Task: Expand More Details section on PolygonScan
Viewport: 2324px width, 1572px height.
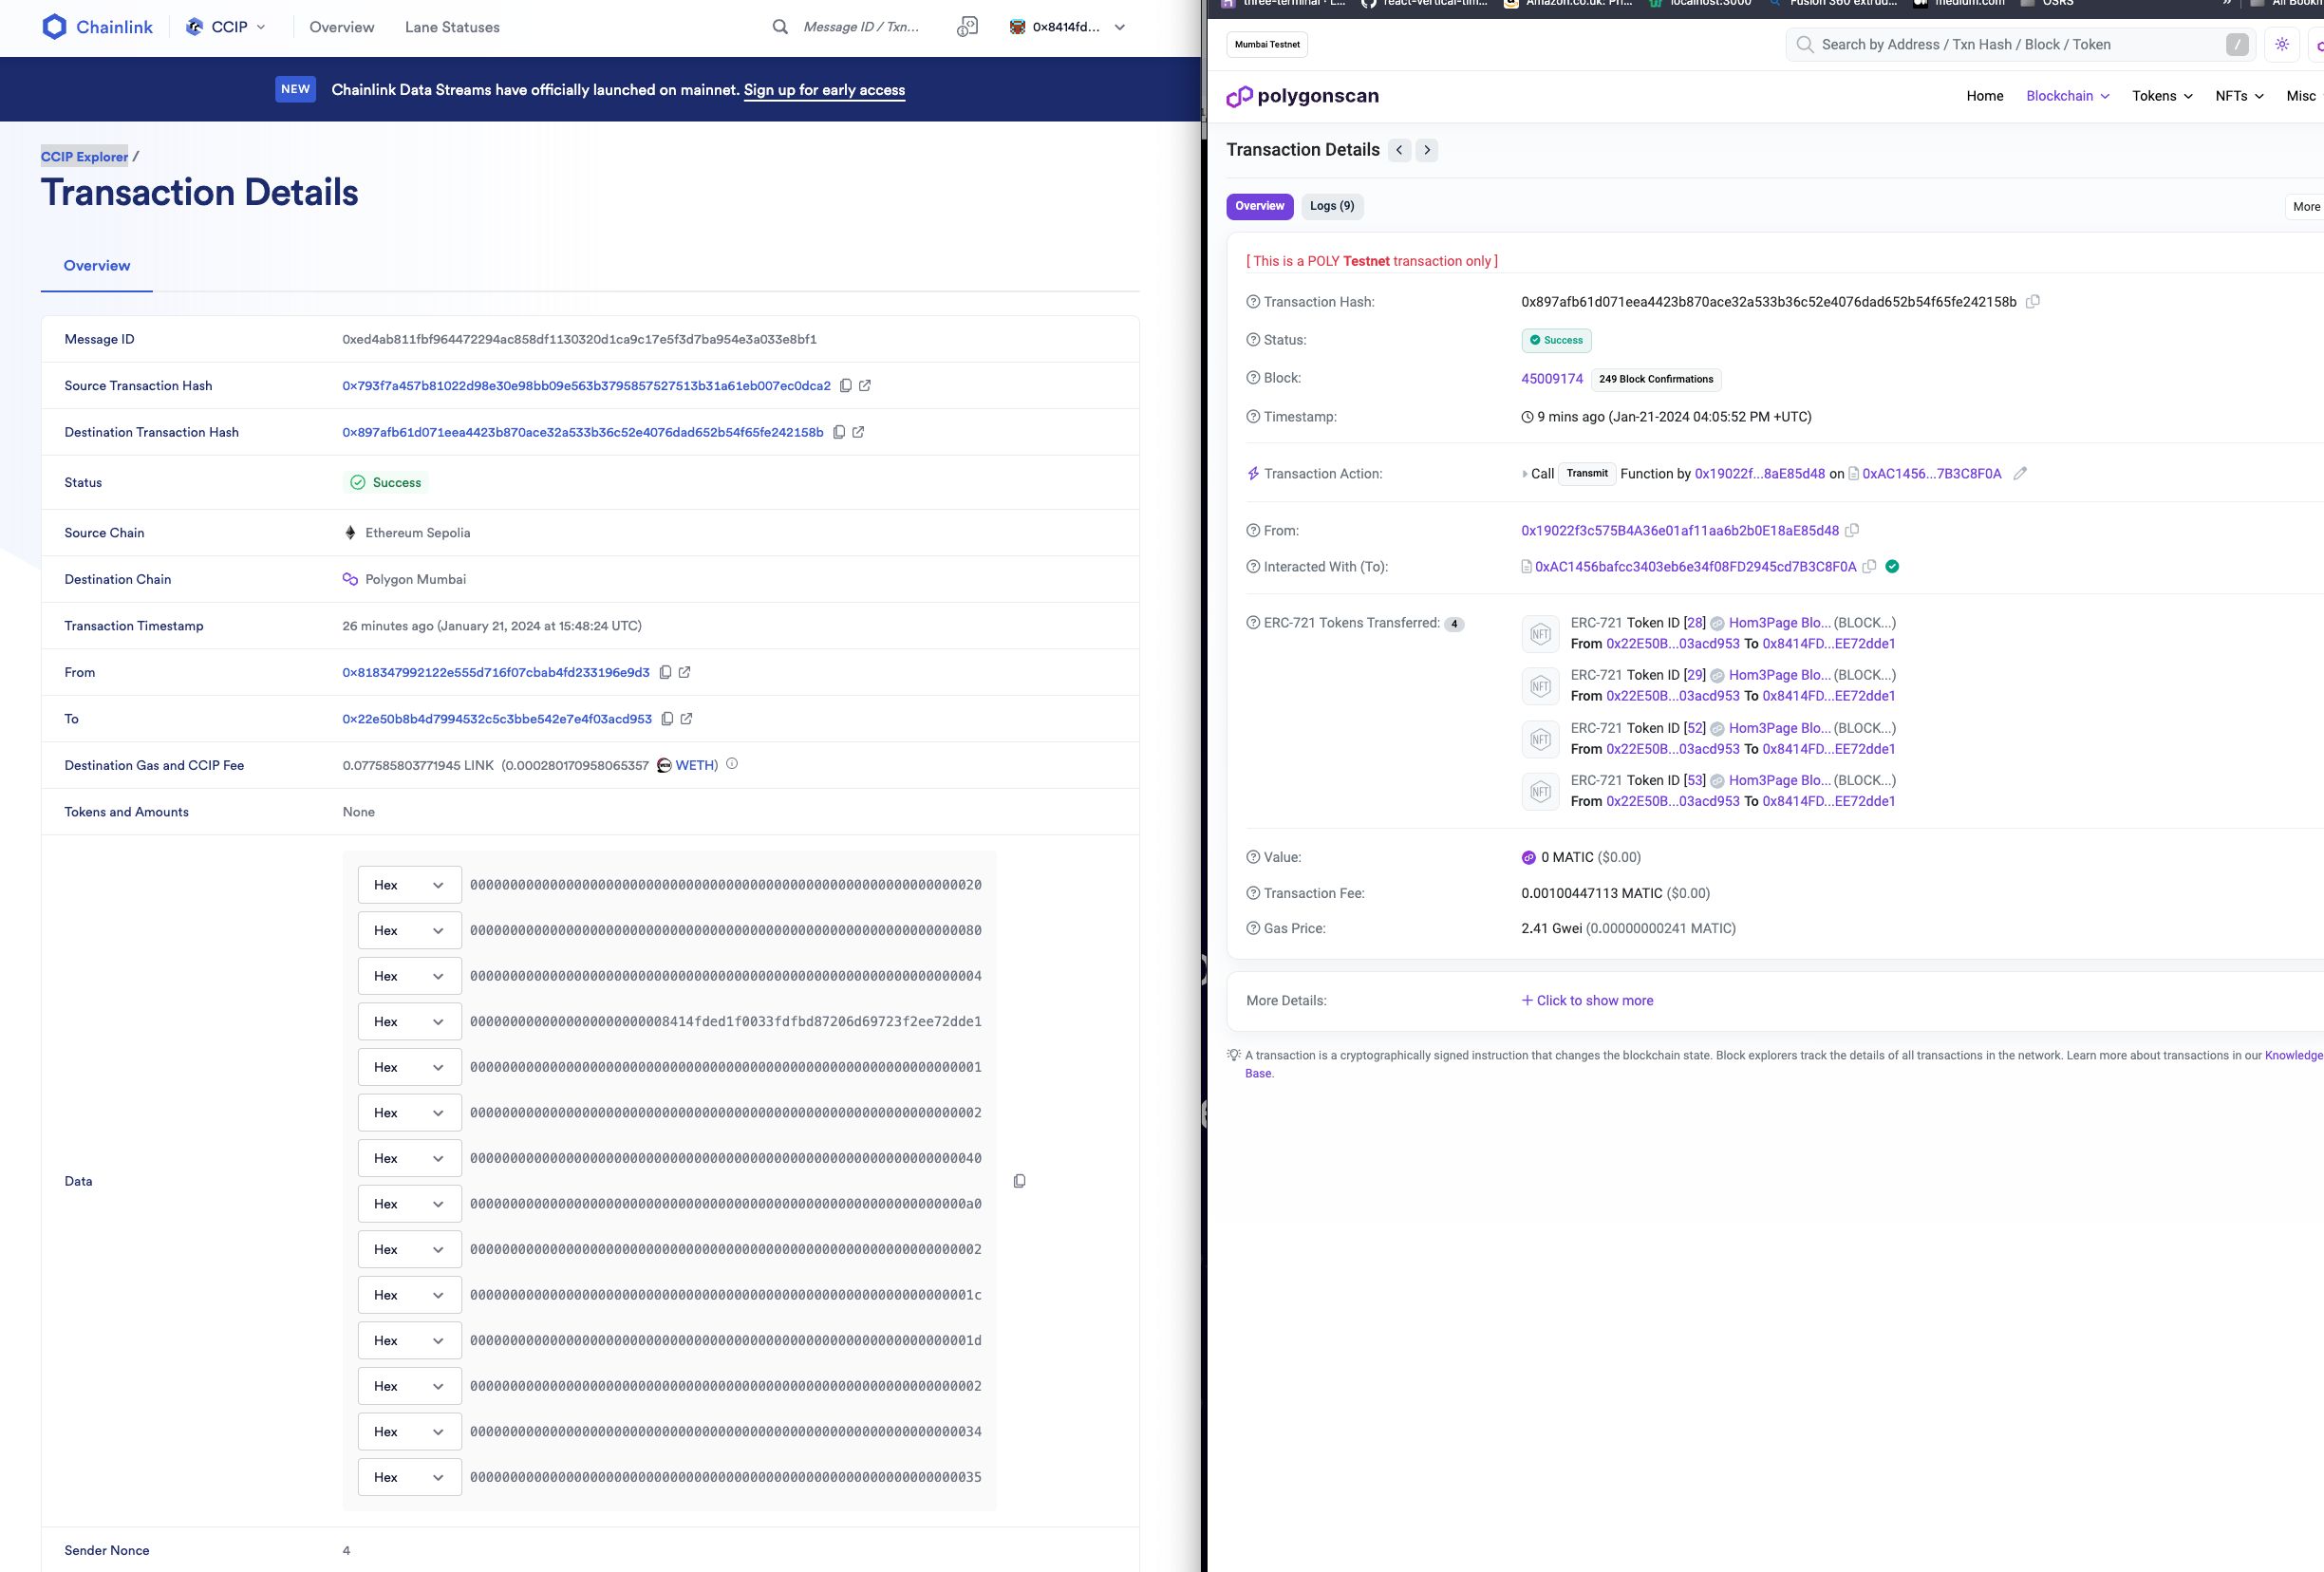Action: tap(1587, 1000)
